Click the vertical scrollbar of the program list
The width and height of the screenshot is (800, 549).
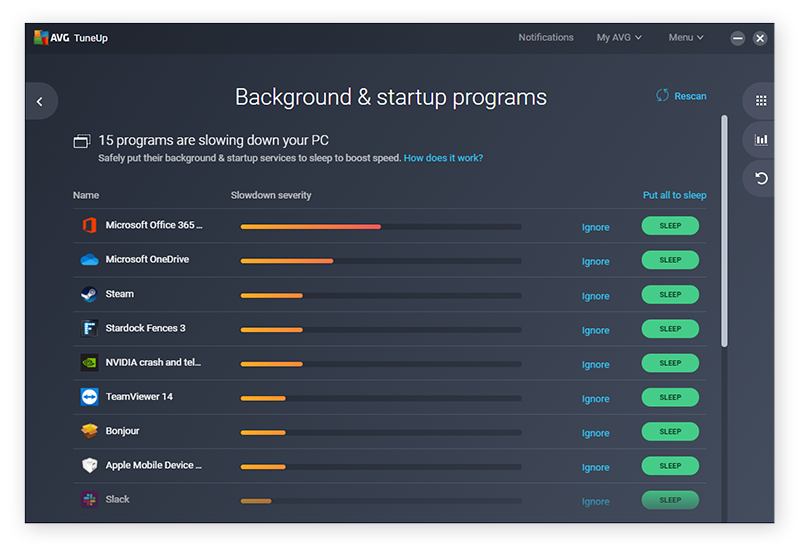725,232
